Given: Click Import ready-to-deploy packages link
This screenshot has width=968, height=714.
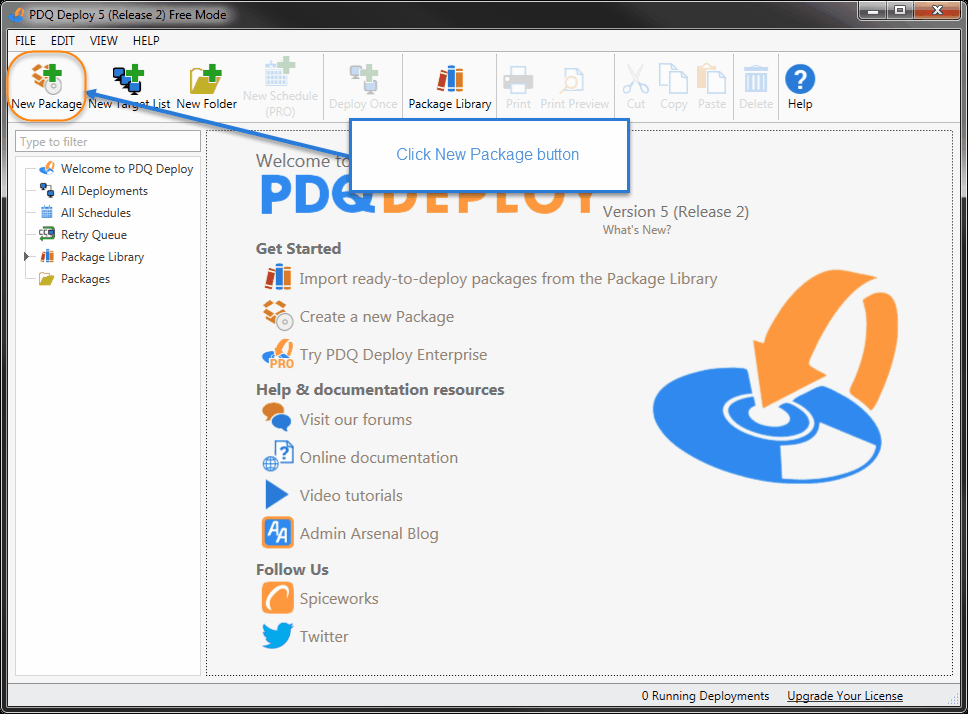Looking at the screenshot, I should 508,278.
